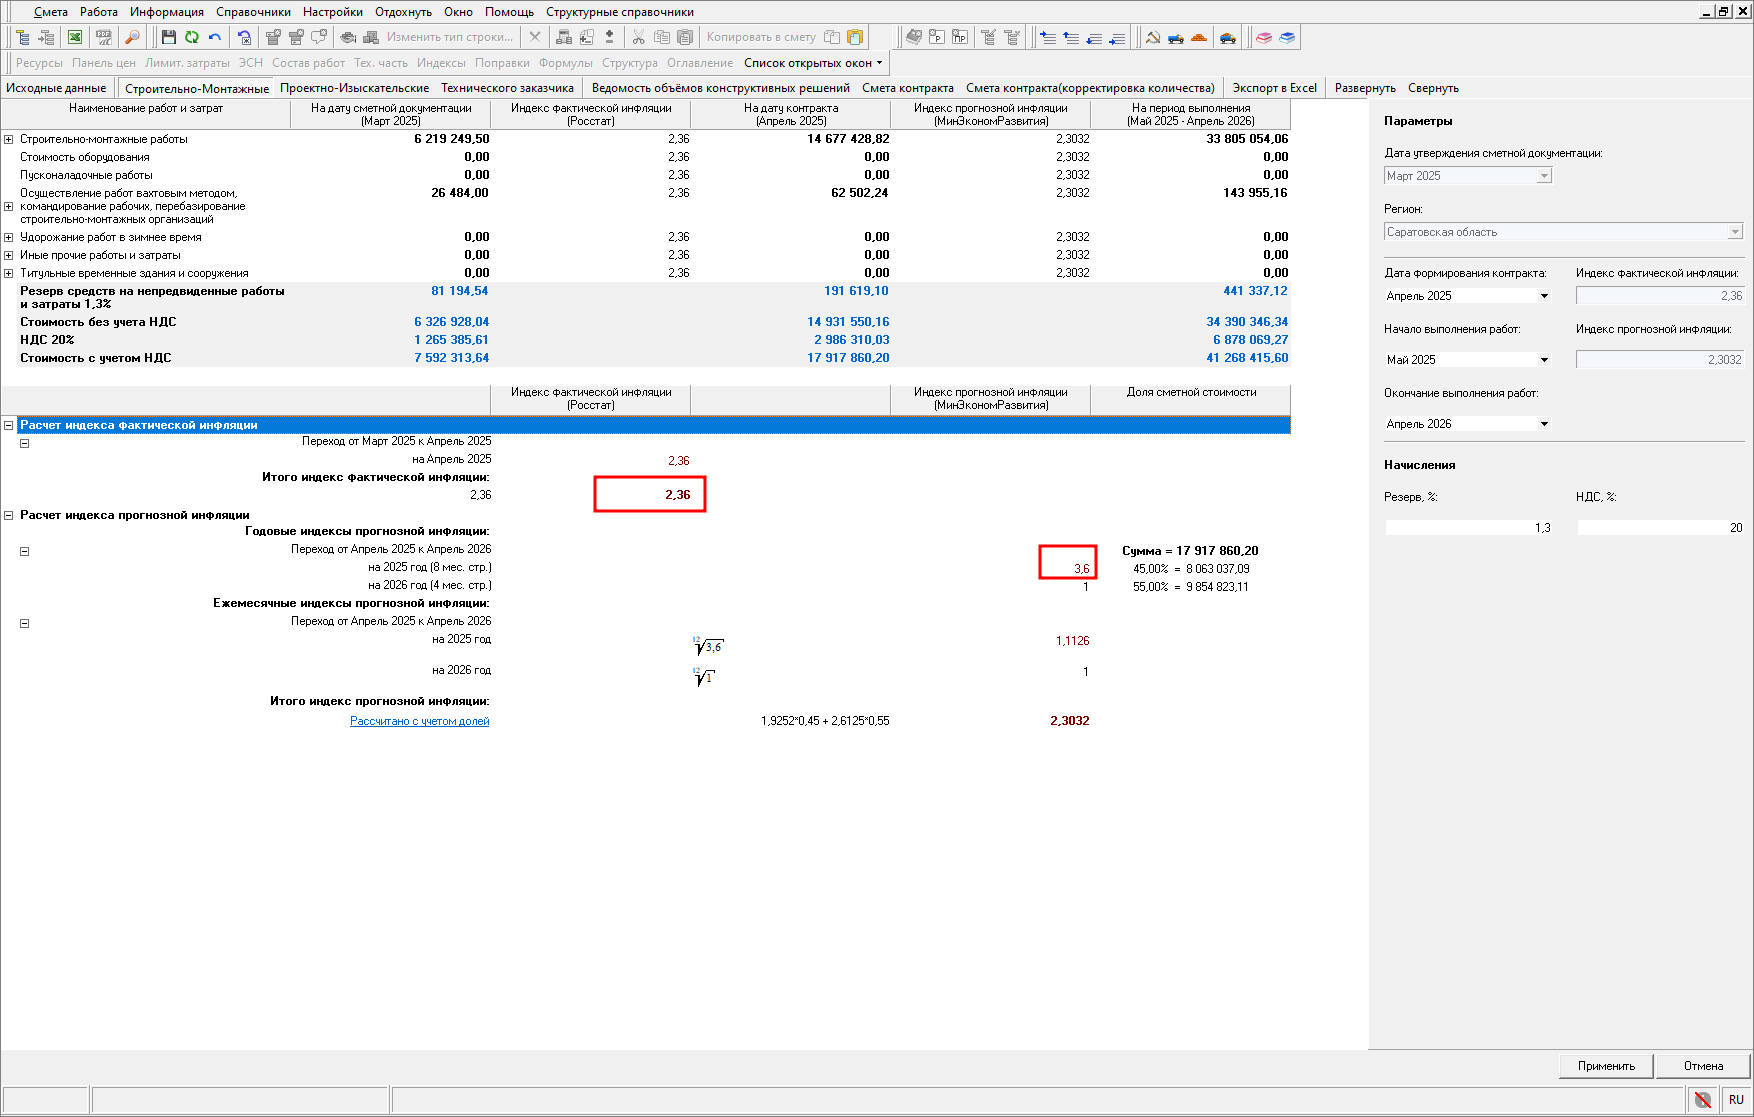Collapse the Расчет индекса фактической инфляции section
The image size is (1754, 1117).
(x=9, y=425)
